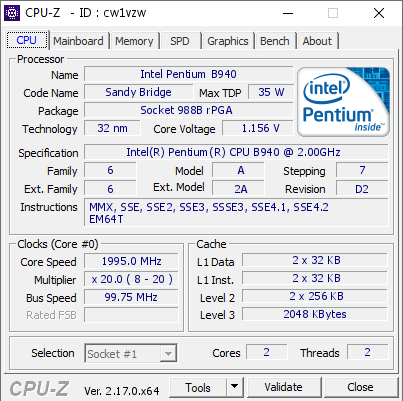403x401 pixels.
Task: Click the L1 Inst. value '2 x 32 KB'
Action: tap(315, 278)
